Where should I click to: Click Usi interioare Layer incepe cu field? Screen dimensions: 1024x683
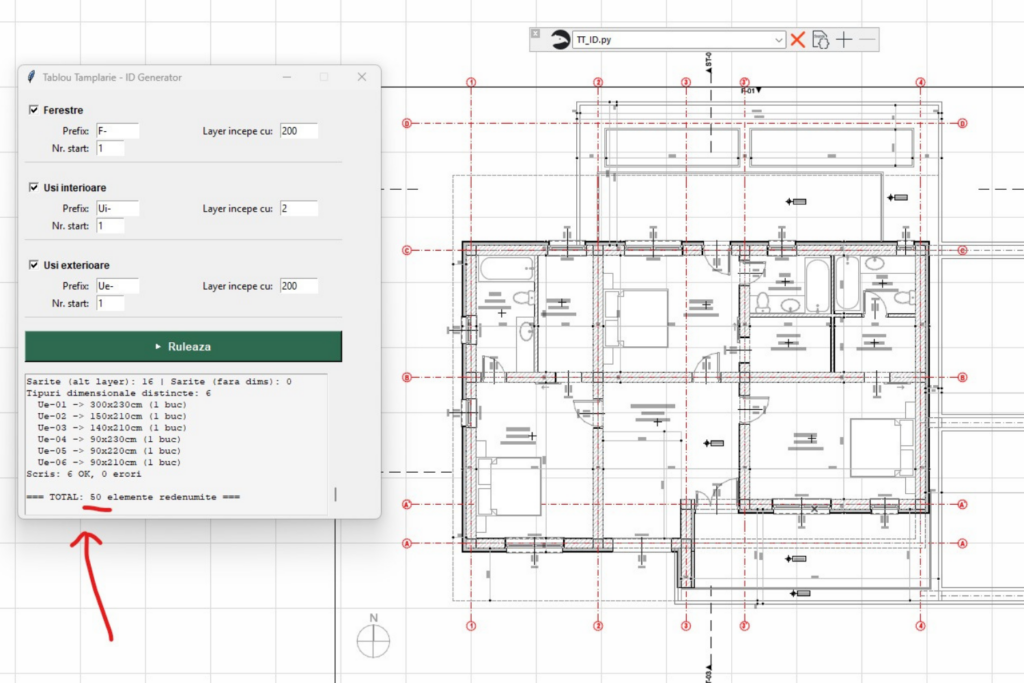pos(299,208)
